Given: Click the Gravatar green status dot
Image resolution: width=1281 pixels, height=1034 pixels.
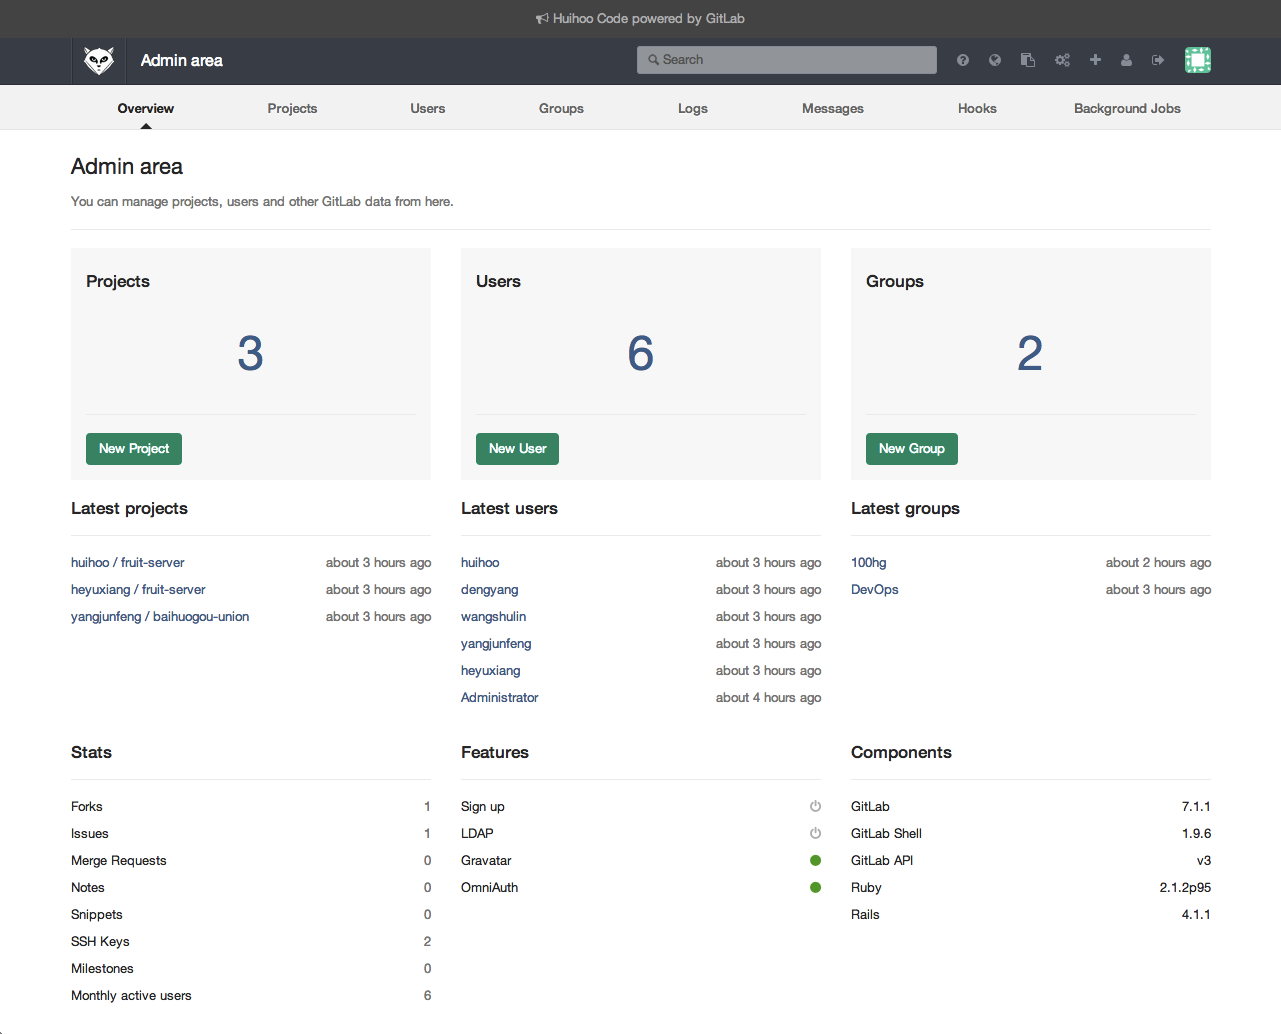Looking at the screenshot, I should (815, 860).
